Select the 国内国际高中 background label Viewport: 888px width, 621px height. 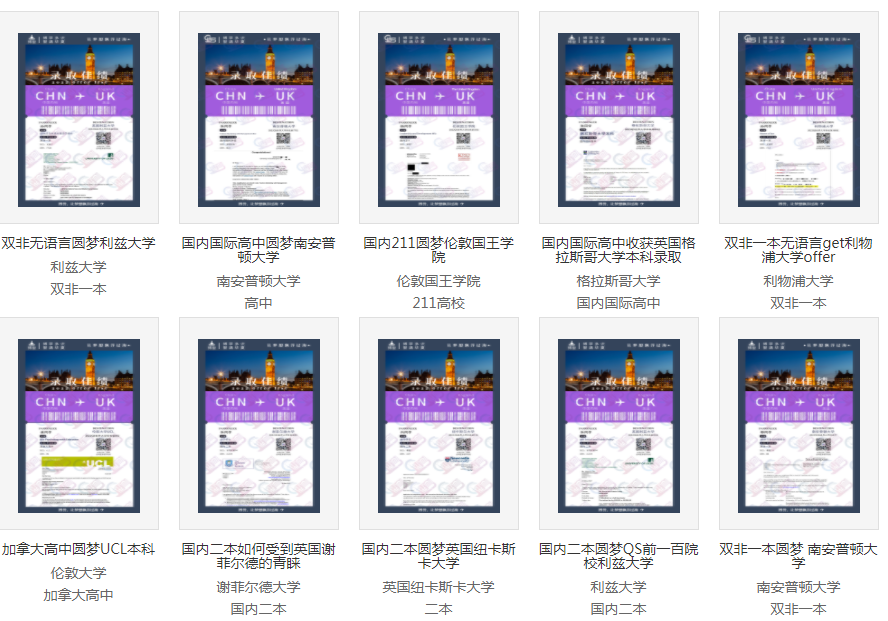coord(619,303)
